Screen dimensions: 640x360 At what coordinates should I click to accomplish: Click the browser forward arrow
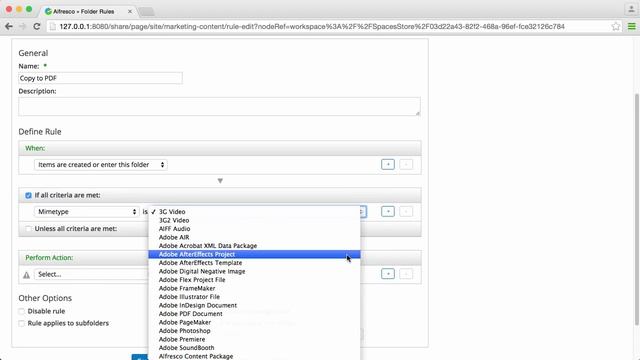(x=22, y=27)
